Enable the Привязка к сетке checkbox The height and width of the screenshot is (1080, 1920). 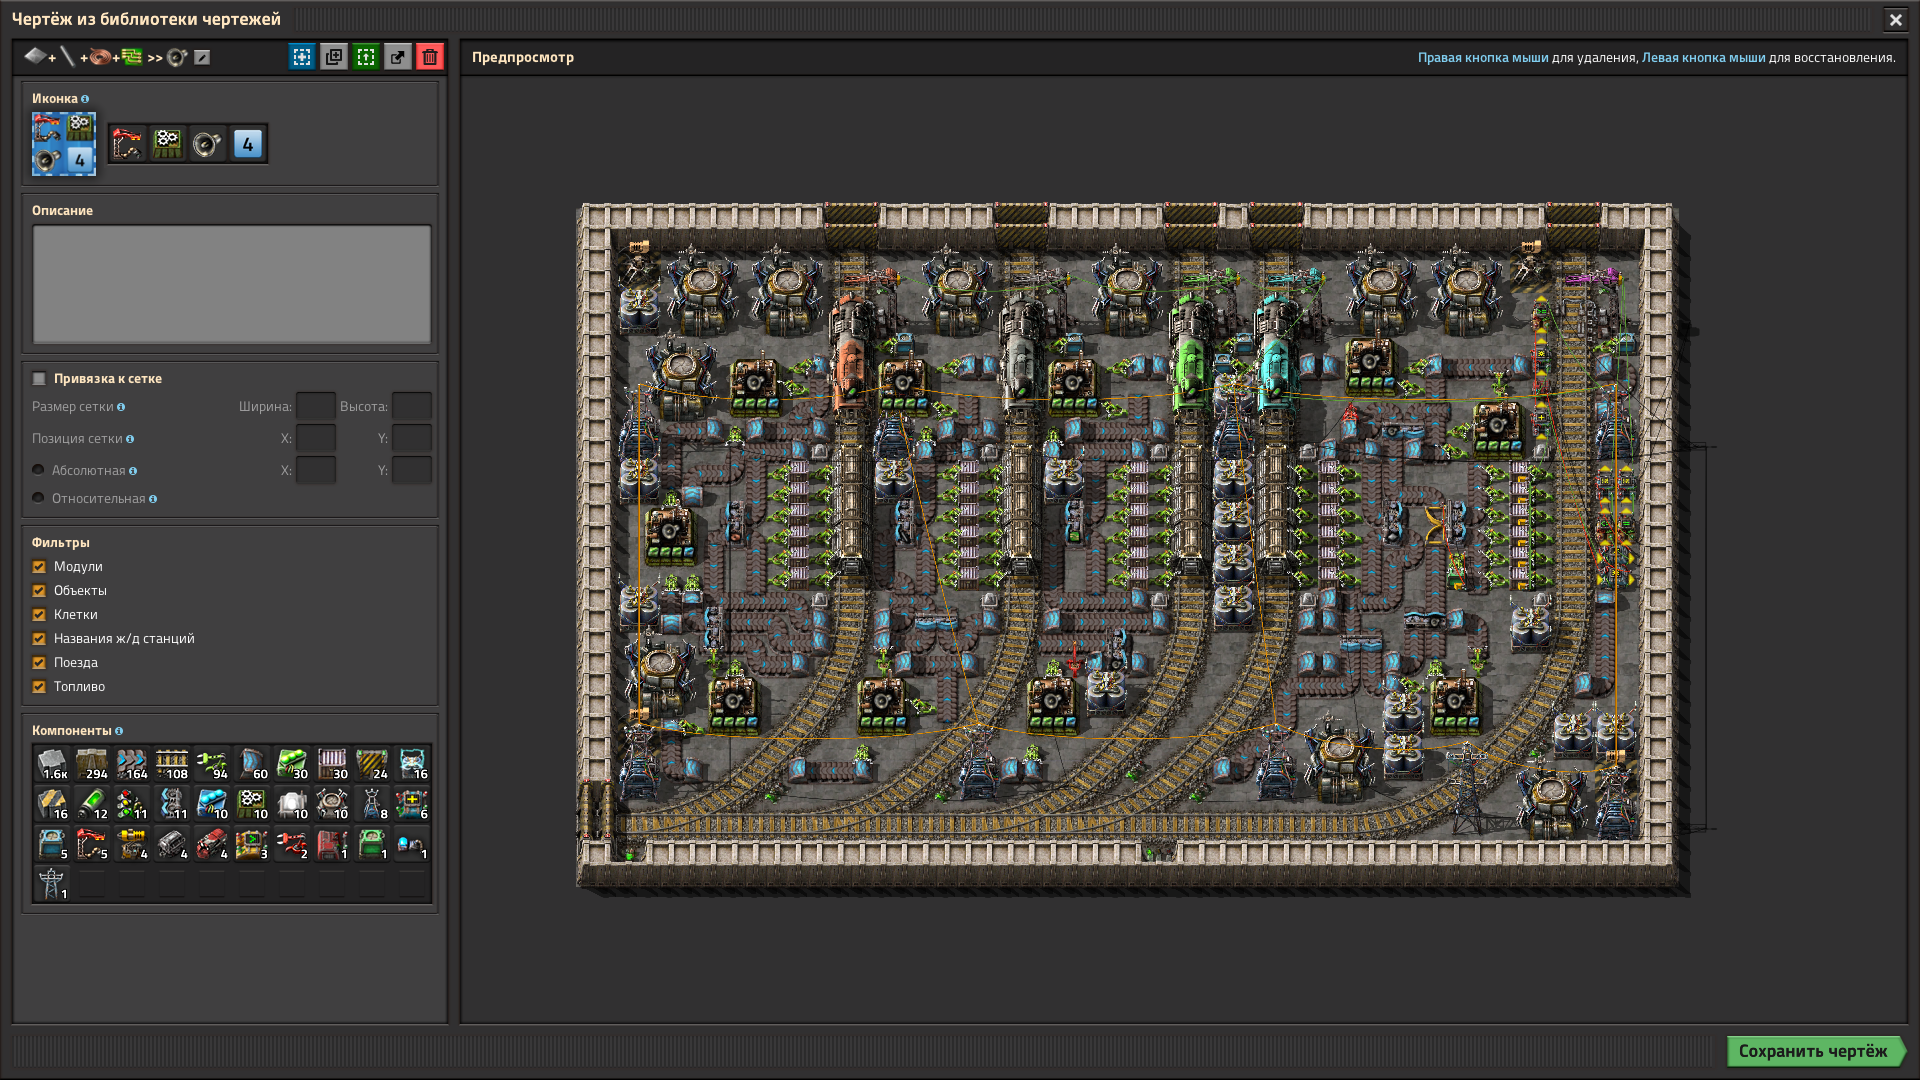coord(39,379)
